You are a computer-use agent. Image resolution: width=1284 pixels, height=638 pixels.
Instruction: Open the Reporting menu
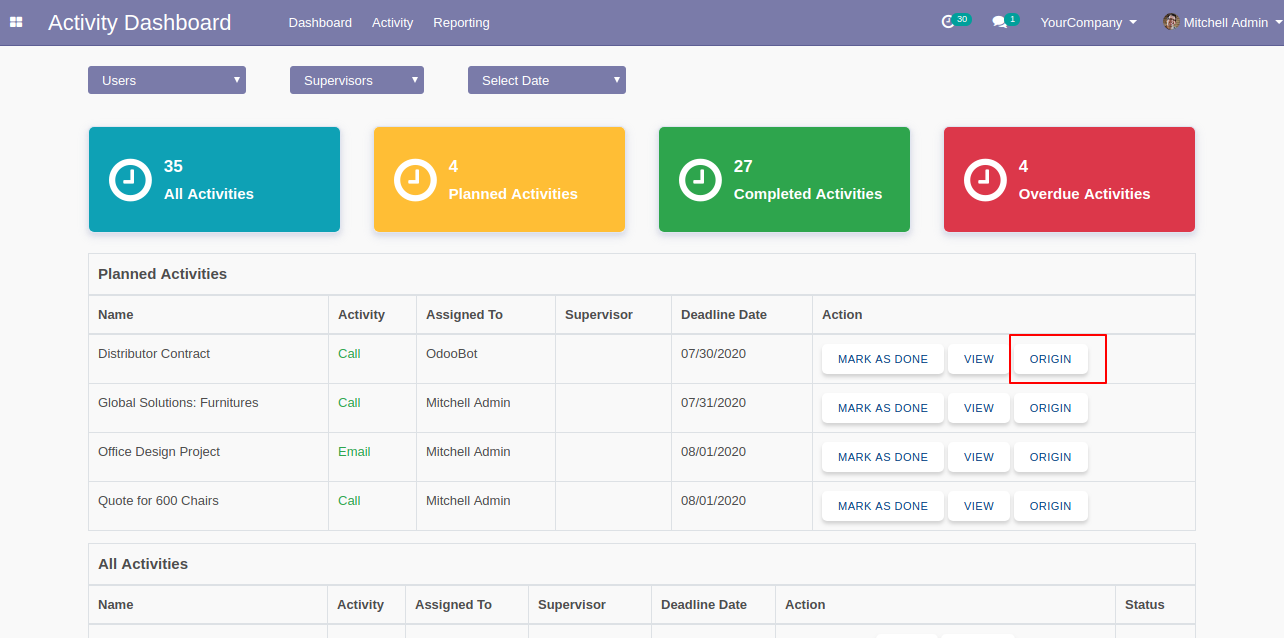tap(461, 22)
